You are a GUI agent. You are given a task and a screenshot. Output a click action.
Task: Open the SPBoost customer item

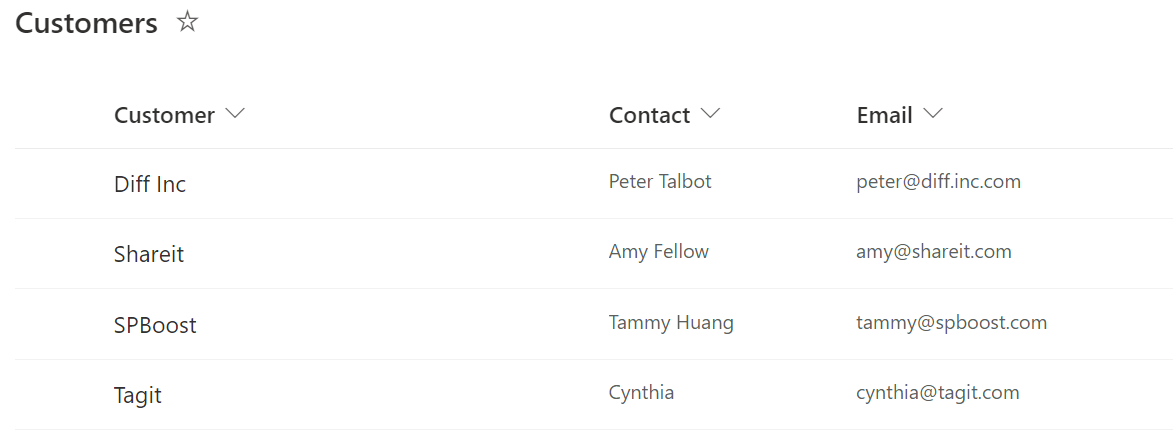155,325
